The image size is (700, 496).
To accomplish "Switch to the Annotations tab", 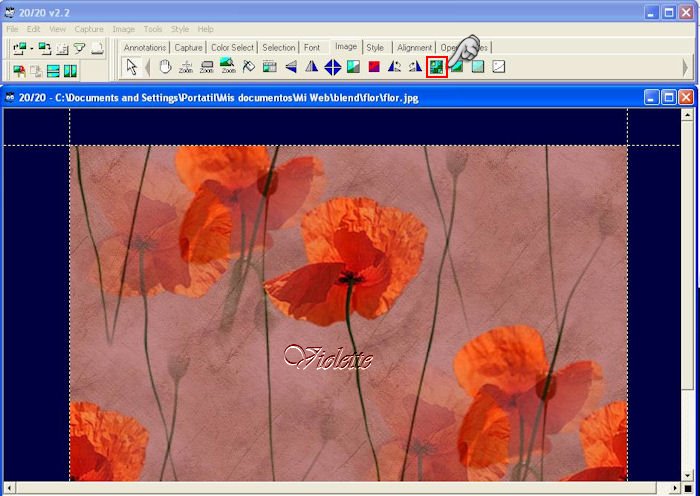I will (x=145, y=47).
